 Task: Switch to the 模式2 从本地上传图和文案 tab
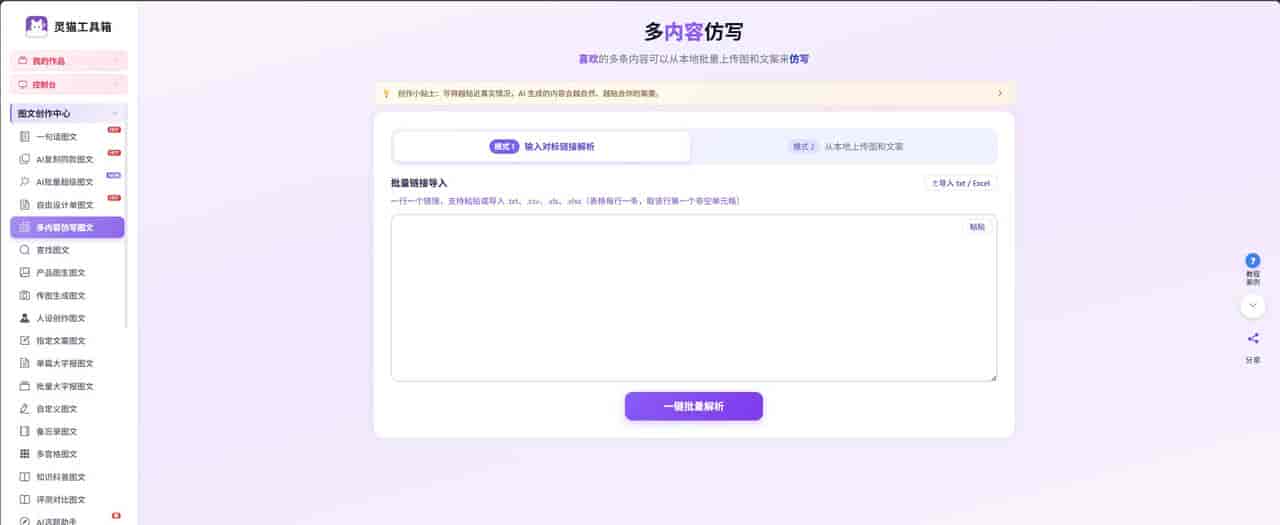tap(847, 146)
